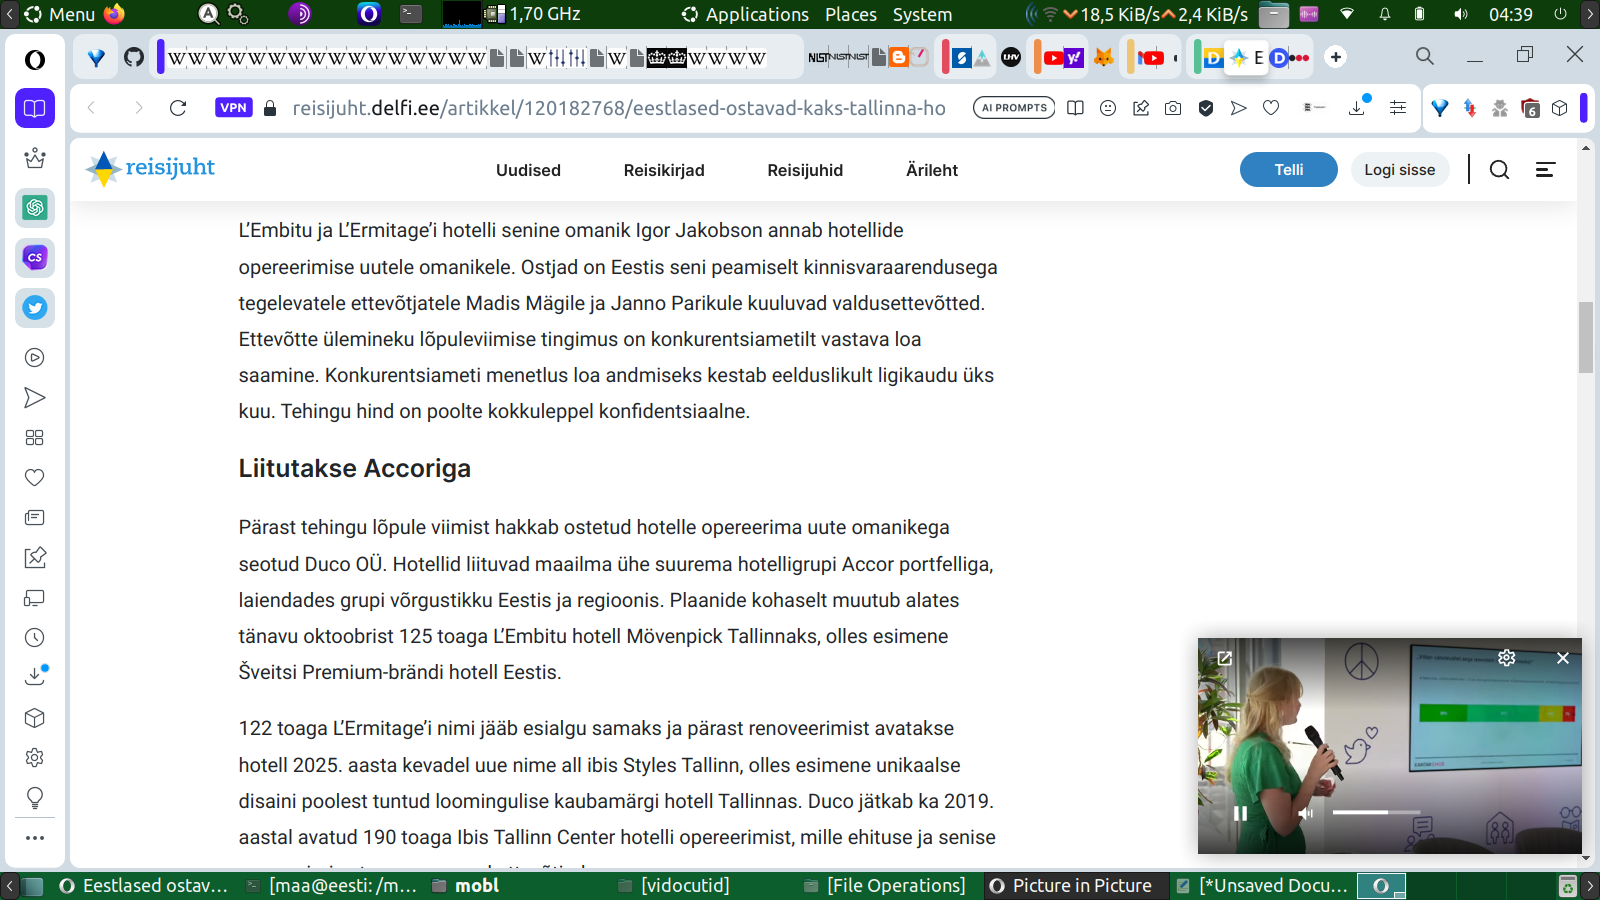Open the downloads popup in address bar
The height and width of the screenshot is (900, 1600).
(x=1357, y=107)
